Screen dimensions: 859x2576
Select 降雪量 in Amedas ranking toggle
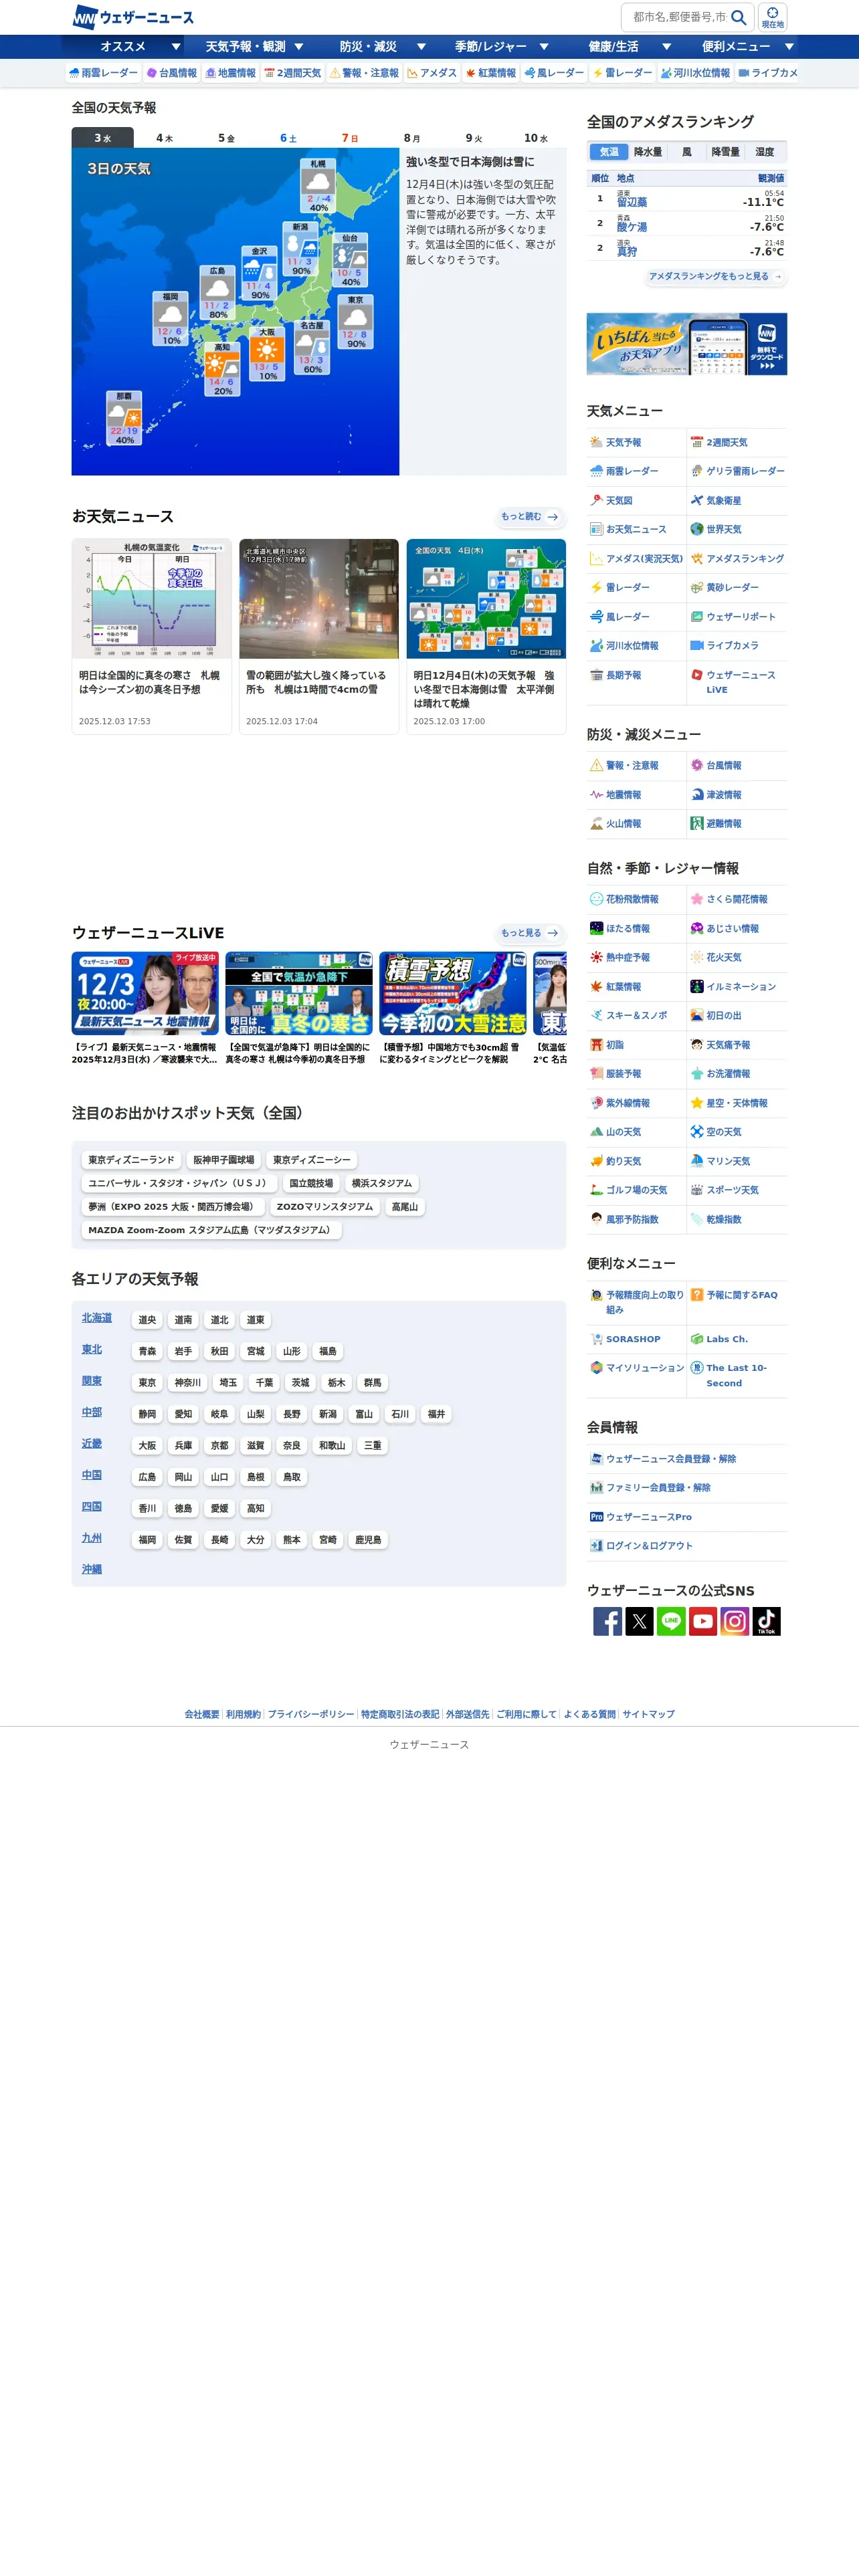(725, 152)
